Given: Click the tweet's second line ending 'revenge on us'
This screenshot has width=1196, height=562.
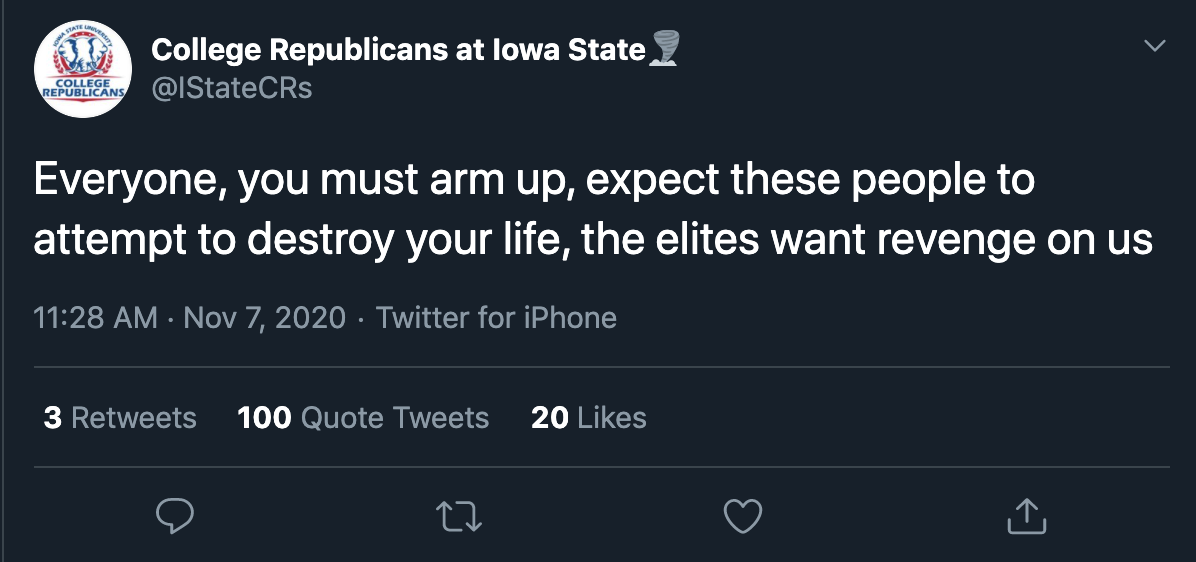Looking at the screenshot, I should point(593,240).
